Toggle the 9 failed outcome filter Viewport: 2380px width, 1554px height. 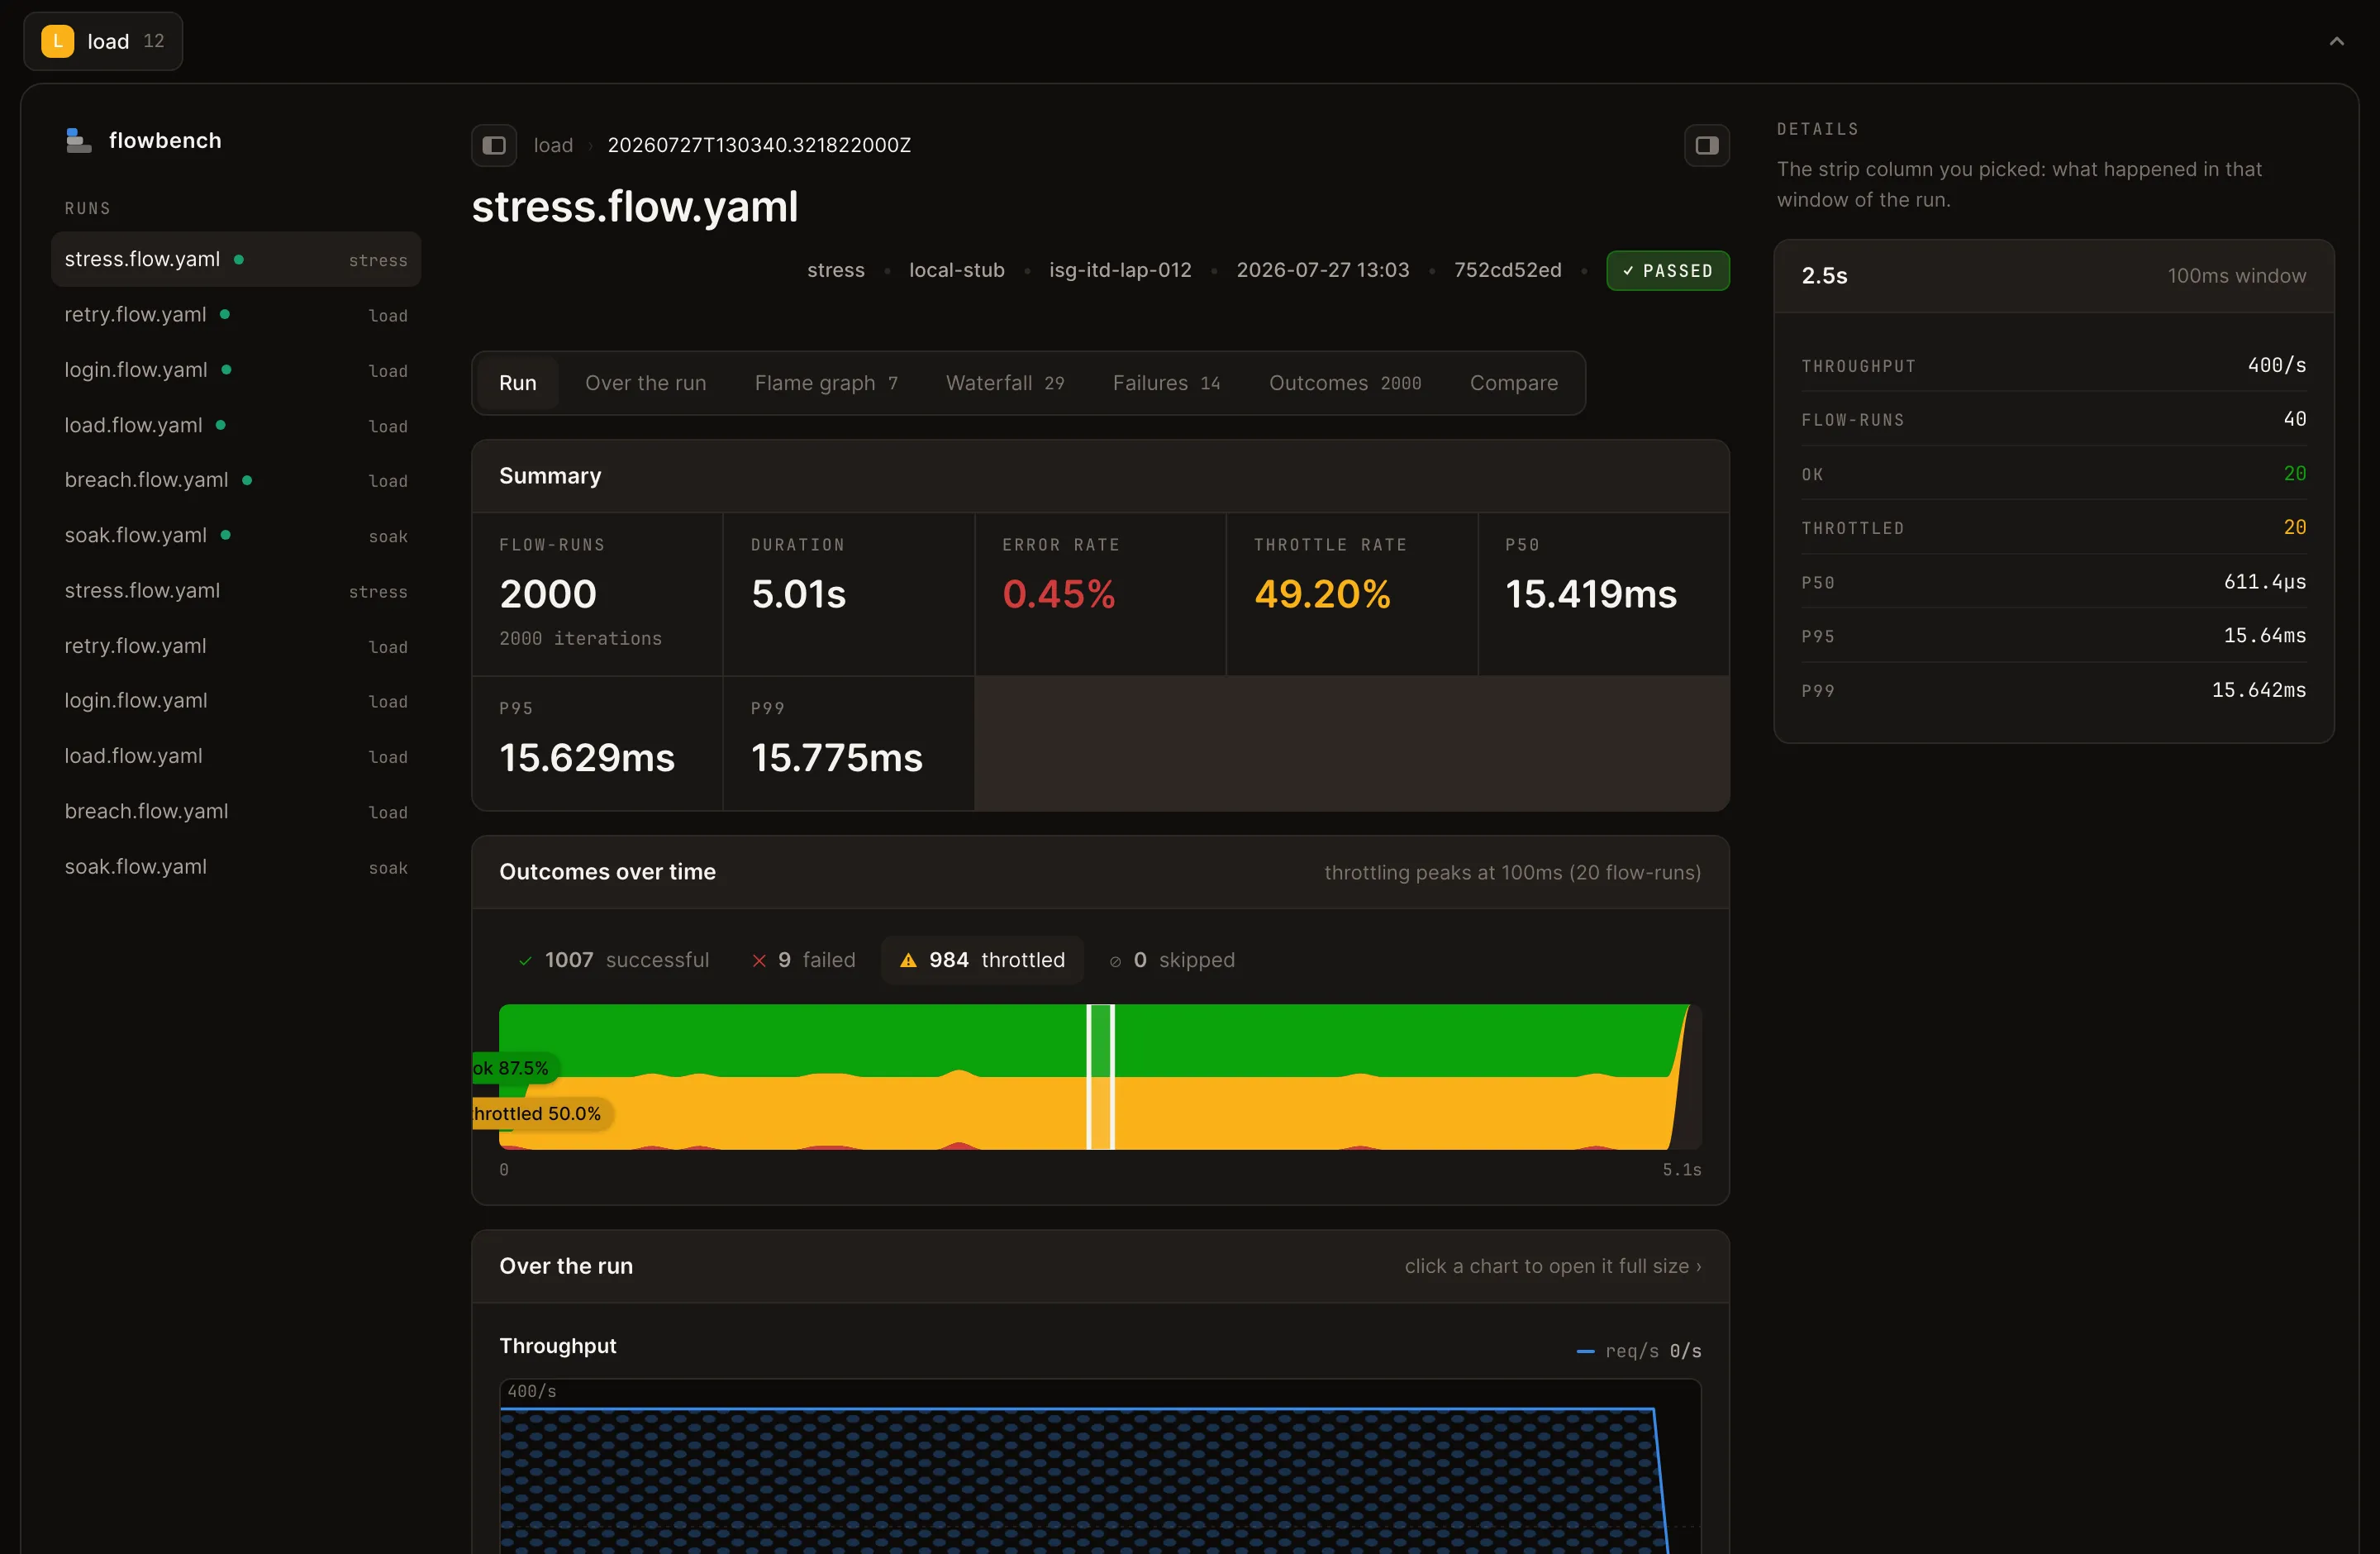pos(804,960)
